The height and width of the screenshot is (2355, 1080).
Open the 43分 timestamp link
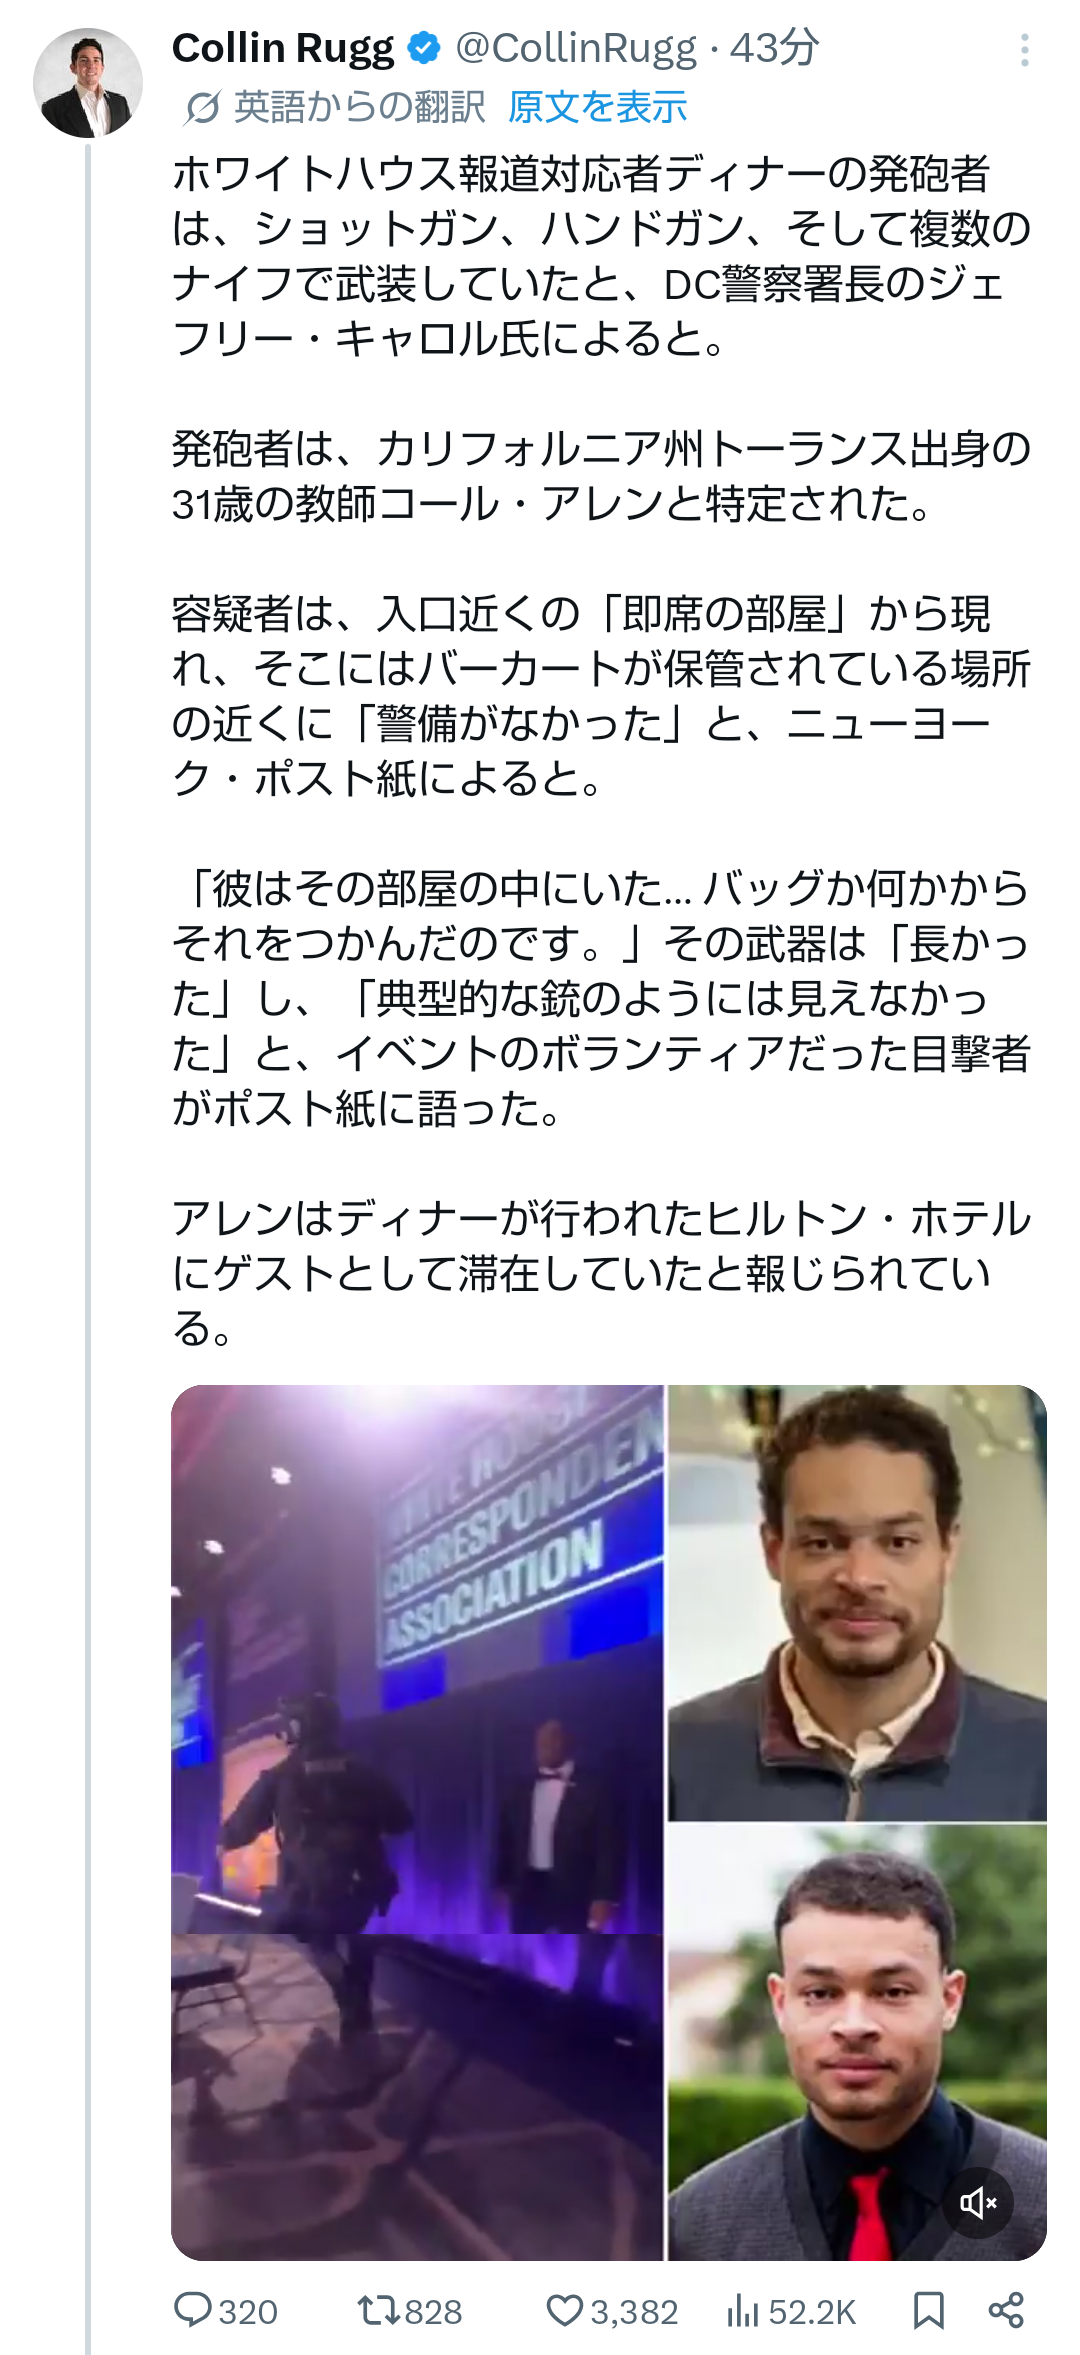[x=774, y=48]
